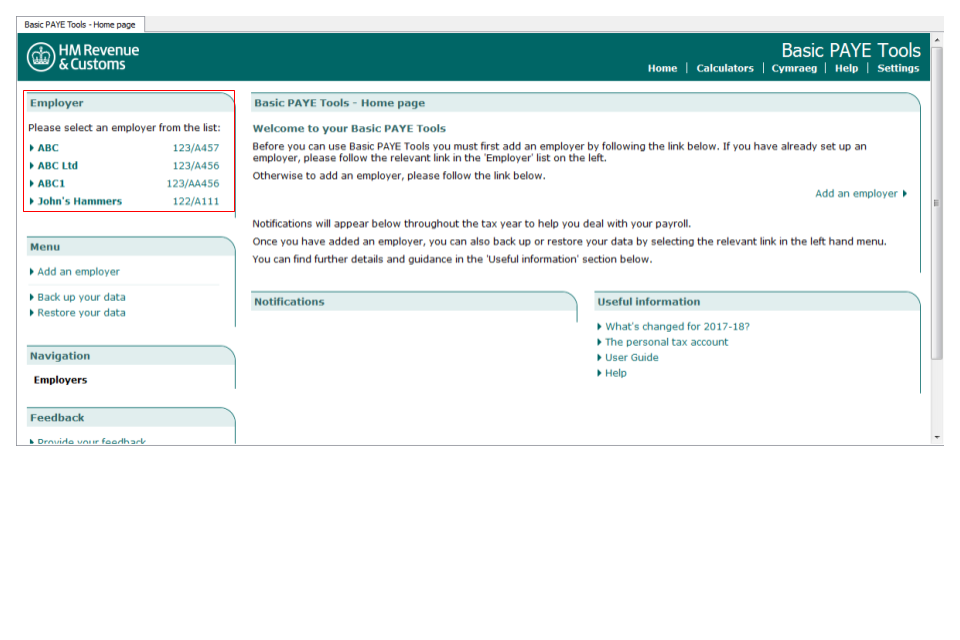Screen dimensions: 960x640
Task: Click the arrow icon next to John's Hammers
Action: 31,201
